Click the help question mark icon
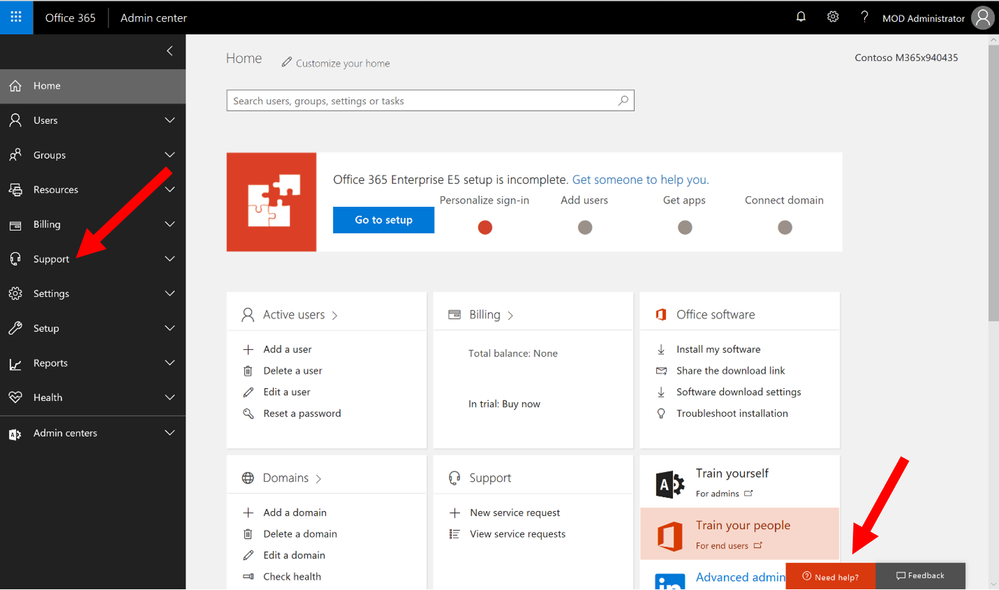The width and height of the screenshot is (999, 590). 864,17
